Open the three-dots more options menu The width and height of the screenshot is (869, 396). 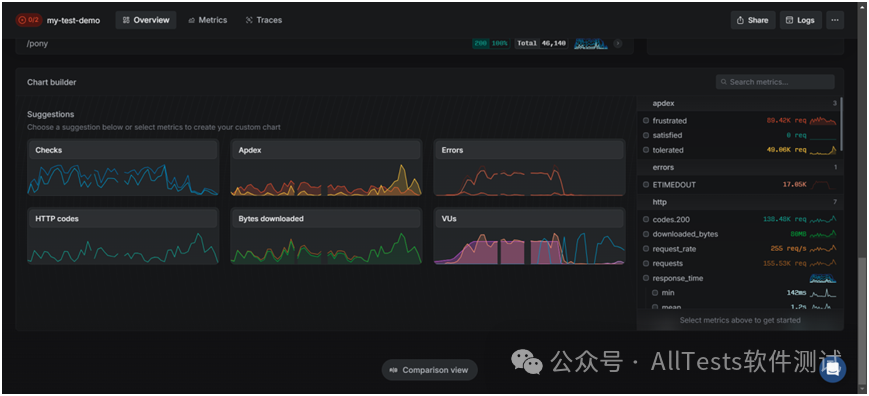(835, 20)
